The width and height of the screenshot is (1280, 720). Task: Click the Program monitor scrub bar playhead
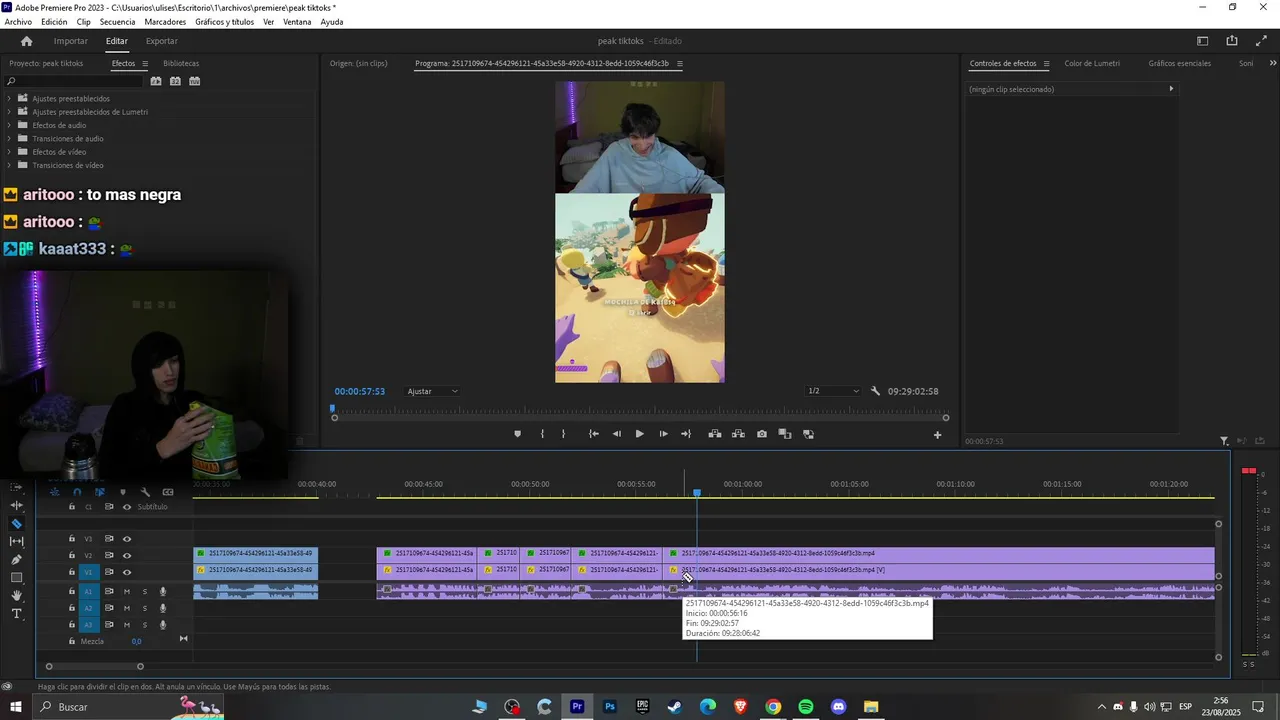(333, 408)
